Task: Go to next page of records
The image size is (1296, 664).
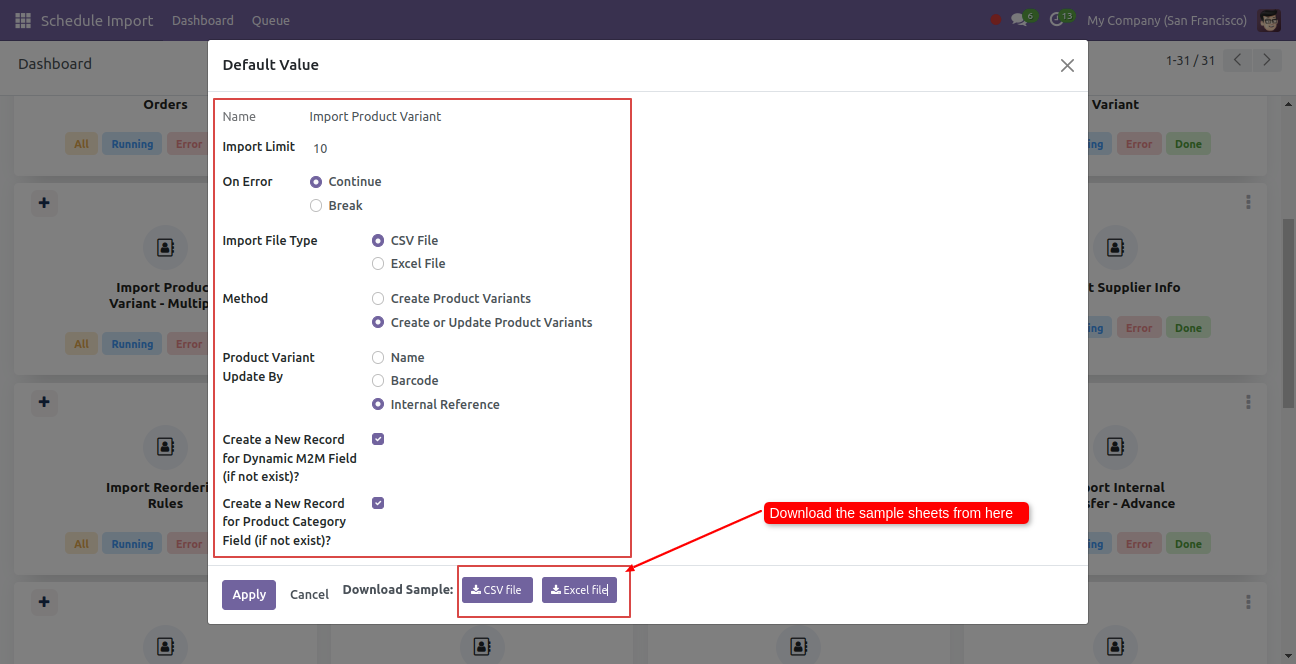Action: coord(1267,60)
